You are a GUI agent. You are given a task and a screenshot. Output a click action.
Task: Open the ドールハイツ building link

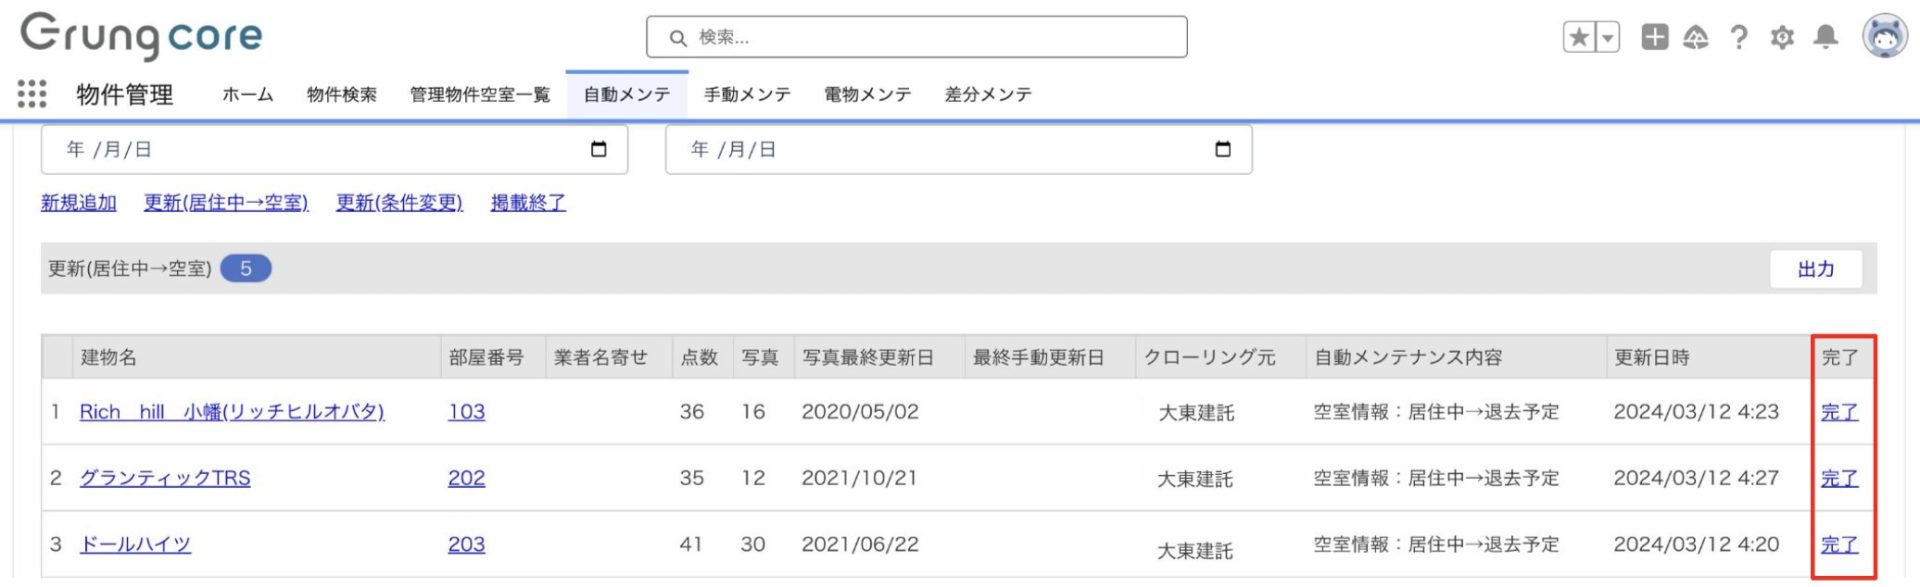[x=135, y=544]
